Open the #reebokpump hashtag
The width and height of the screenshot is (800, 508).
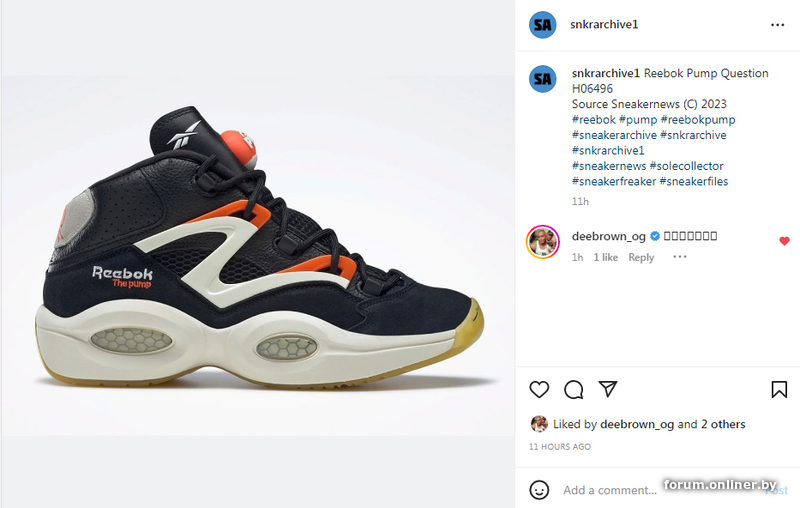pyautogui.click(x=697, y=120)
